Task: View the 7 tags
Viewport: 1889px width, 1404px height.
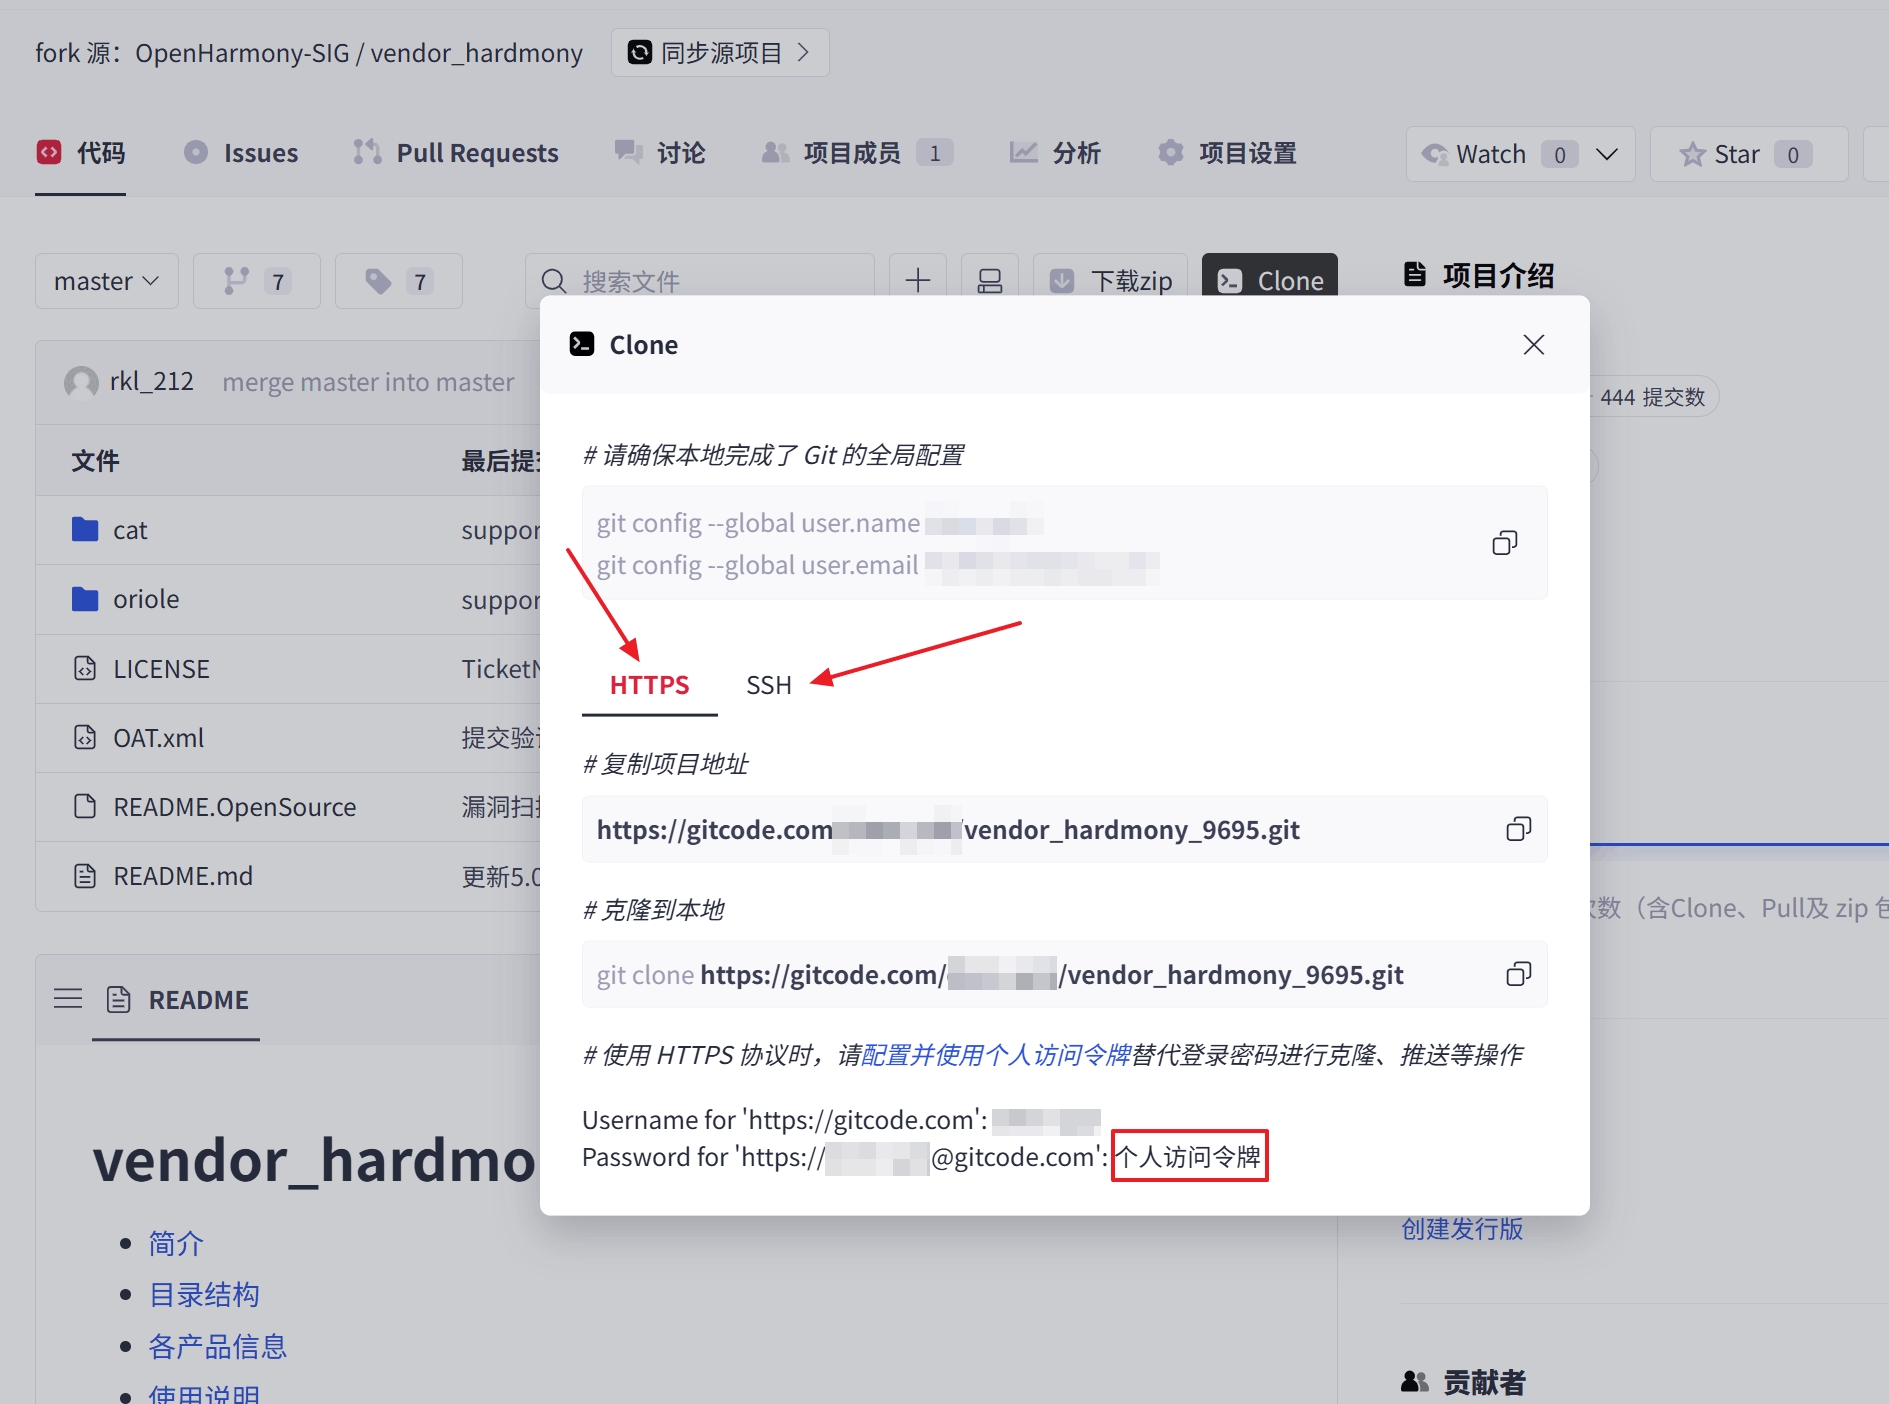Action: (x=399, y=281)
